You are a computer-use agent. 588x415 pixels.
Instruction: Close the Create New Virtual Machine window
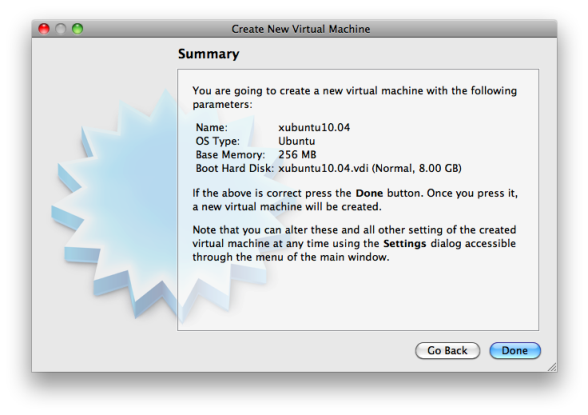pos(44,29)
